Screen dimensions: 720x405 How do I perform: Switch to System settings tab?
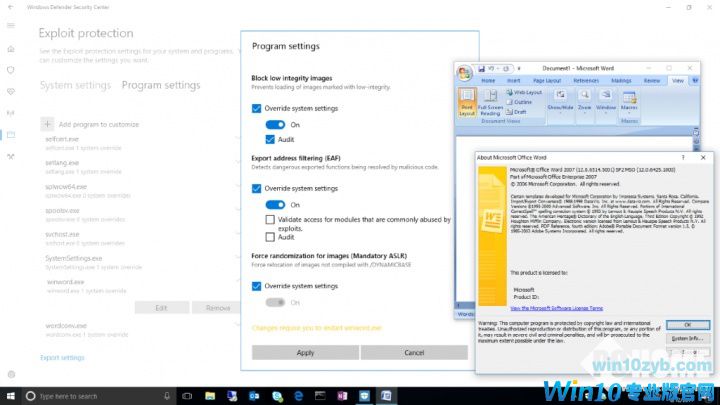(75, 85)
